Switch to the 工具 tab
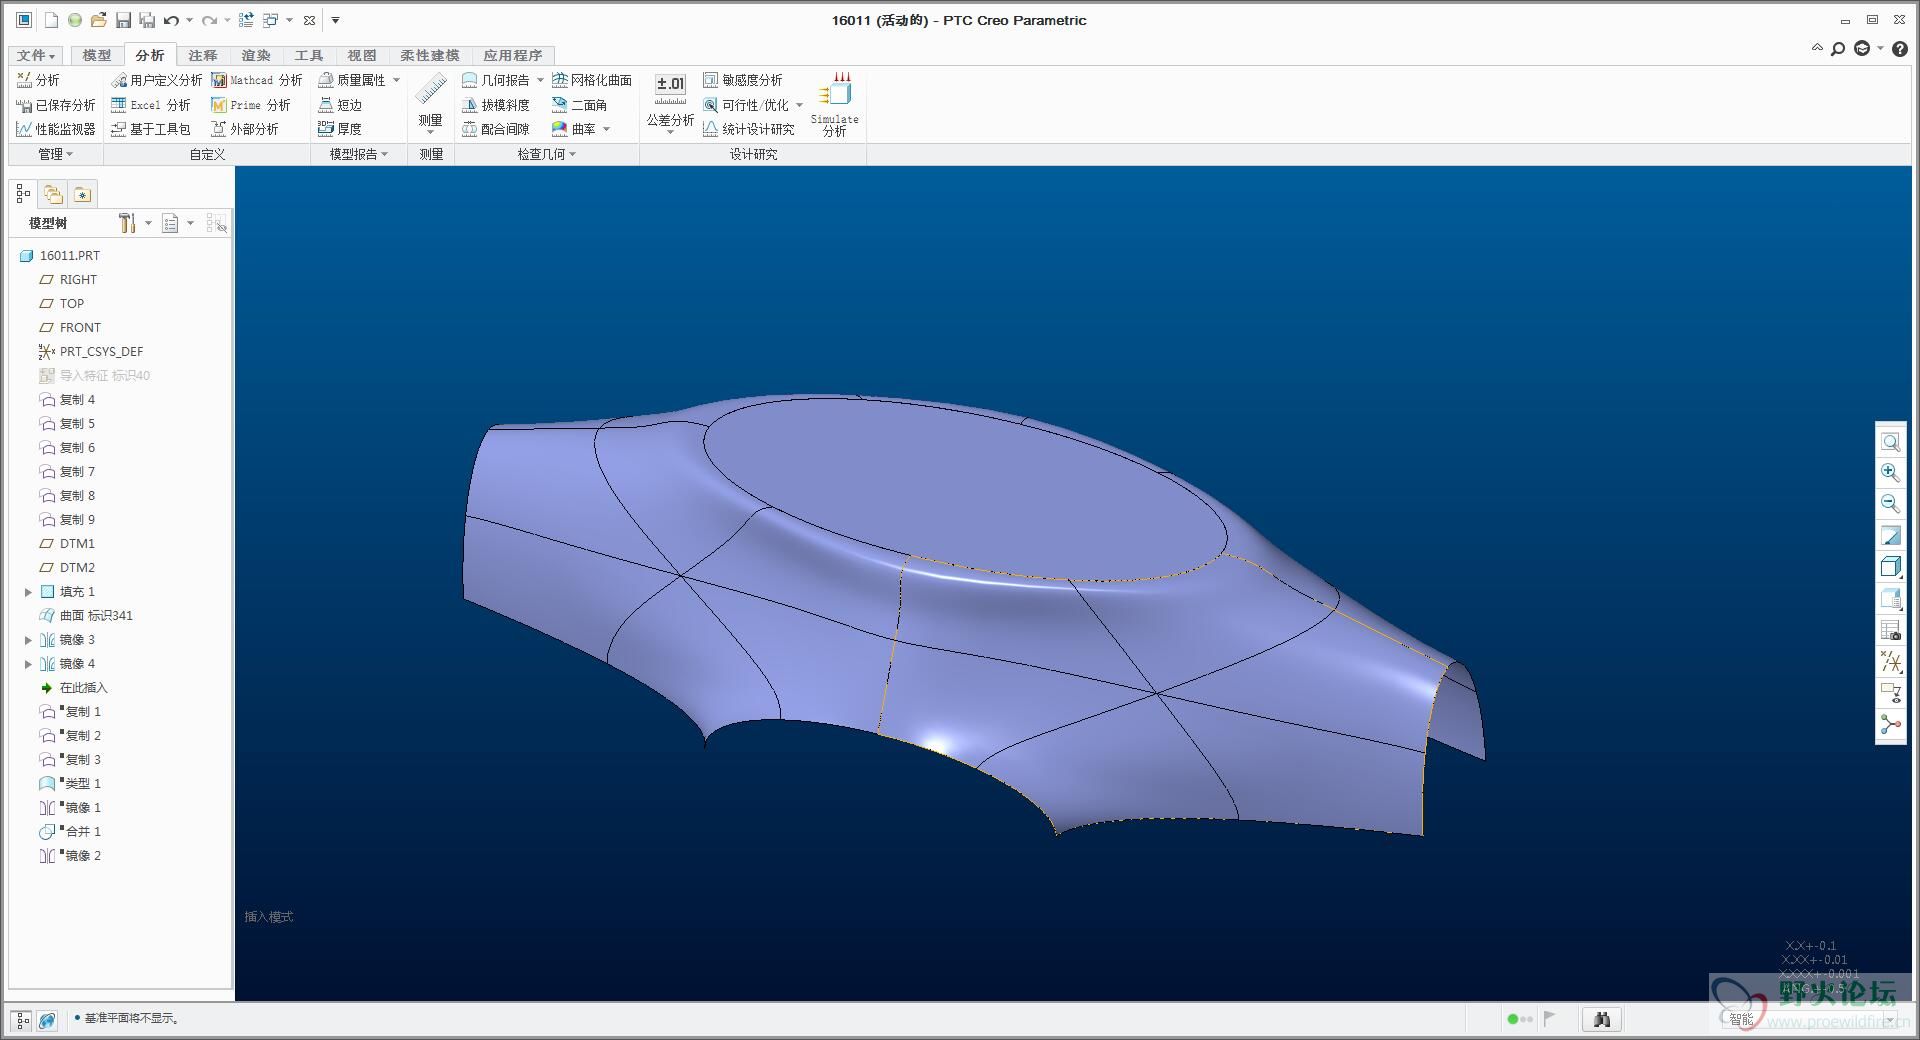The height and width of the screenshot is (1040, 1920). click(x=309, y=55)
